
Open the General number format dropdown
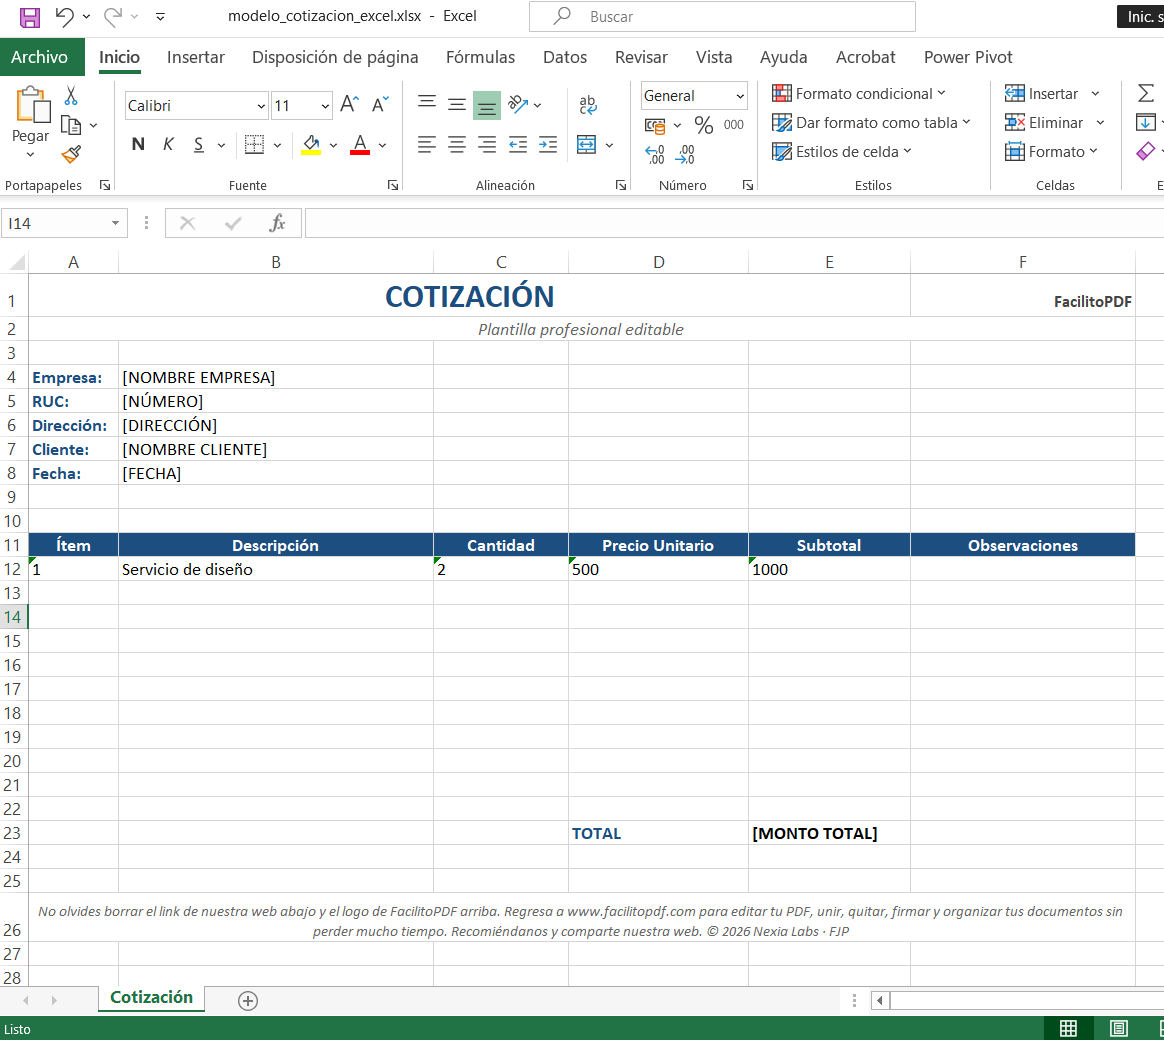740,96
